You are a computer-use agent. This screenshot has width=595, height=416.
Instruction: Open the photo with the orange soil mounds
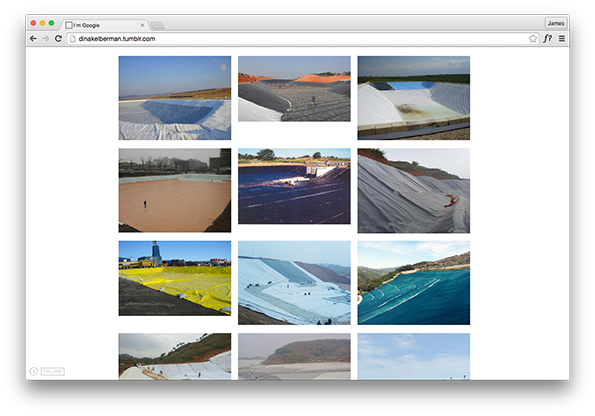[294, 89]
